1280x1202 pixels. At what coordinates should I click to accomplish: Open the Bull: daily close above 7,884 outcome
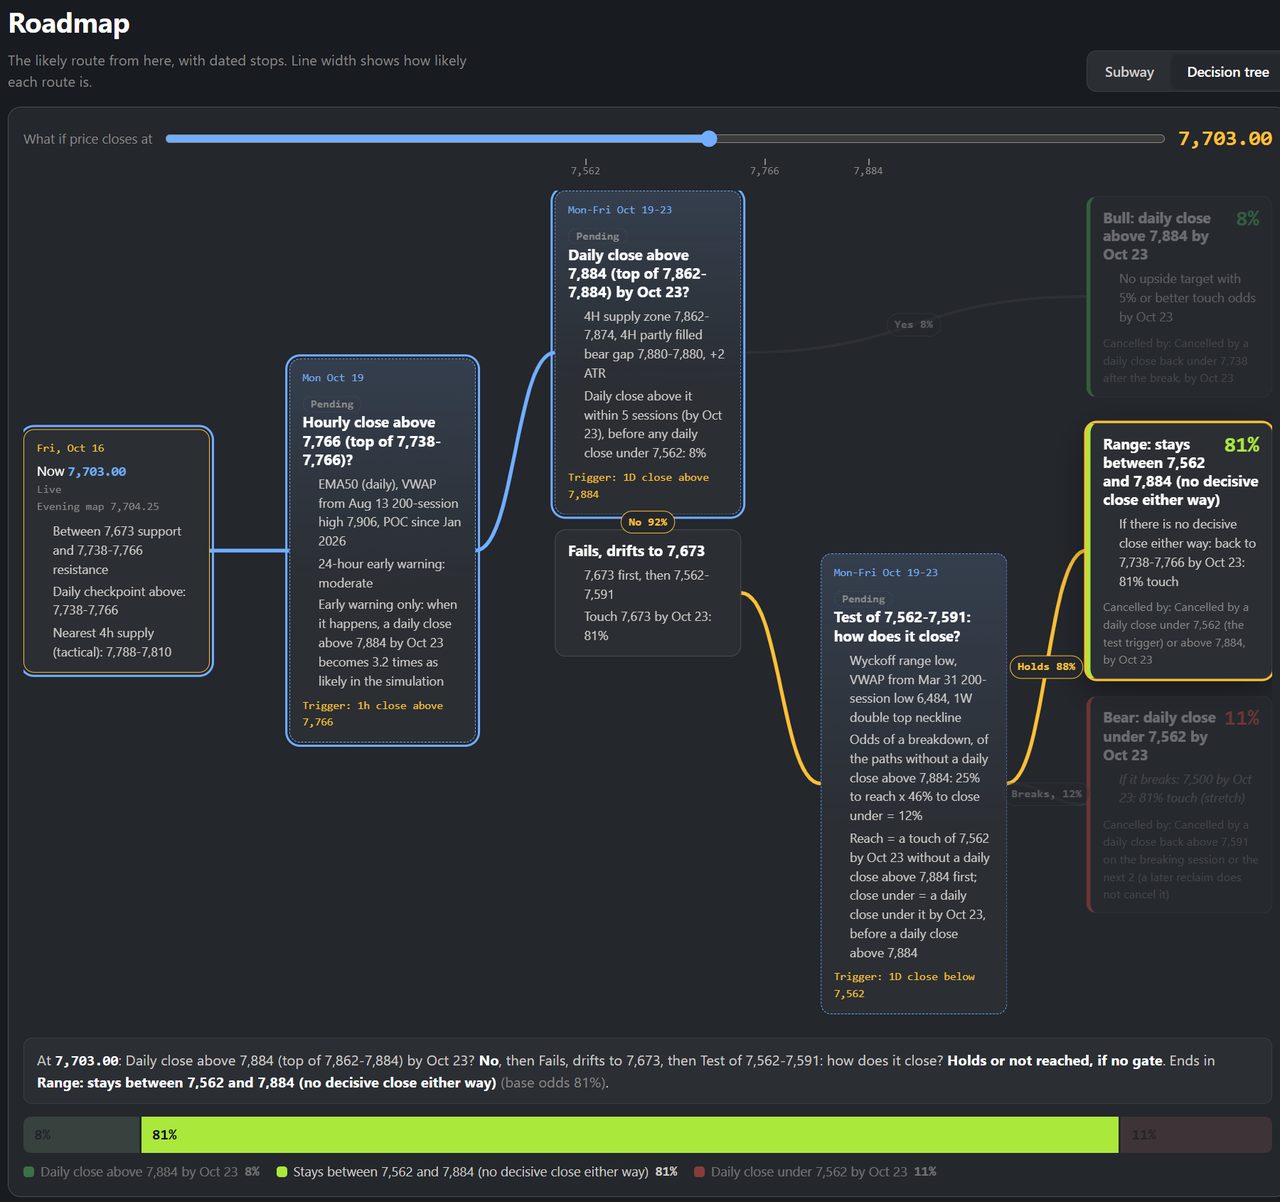click(1180, 297)
